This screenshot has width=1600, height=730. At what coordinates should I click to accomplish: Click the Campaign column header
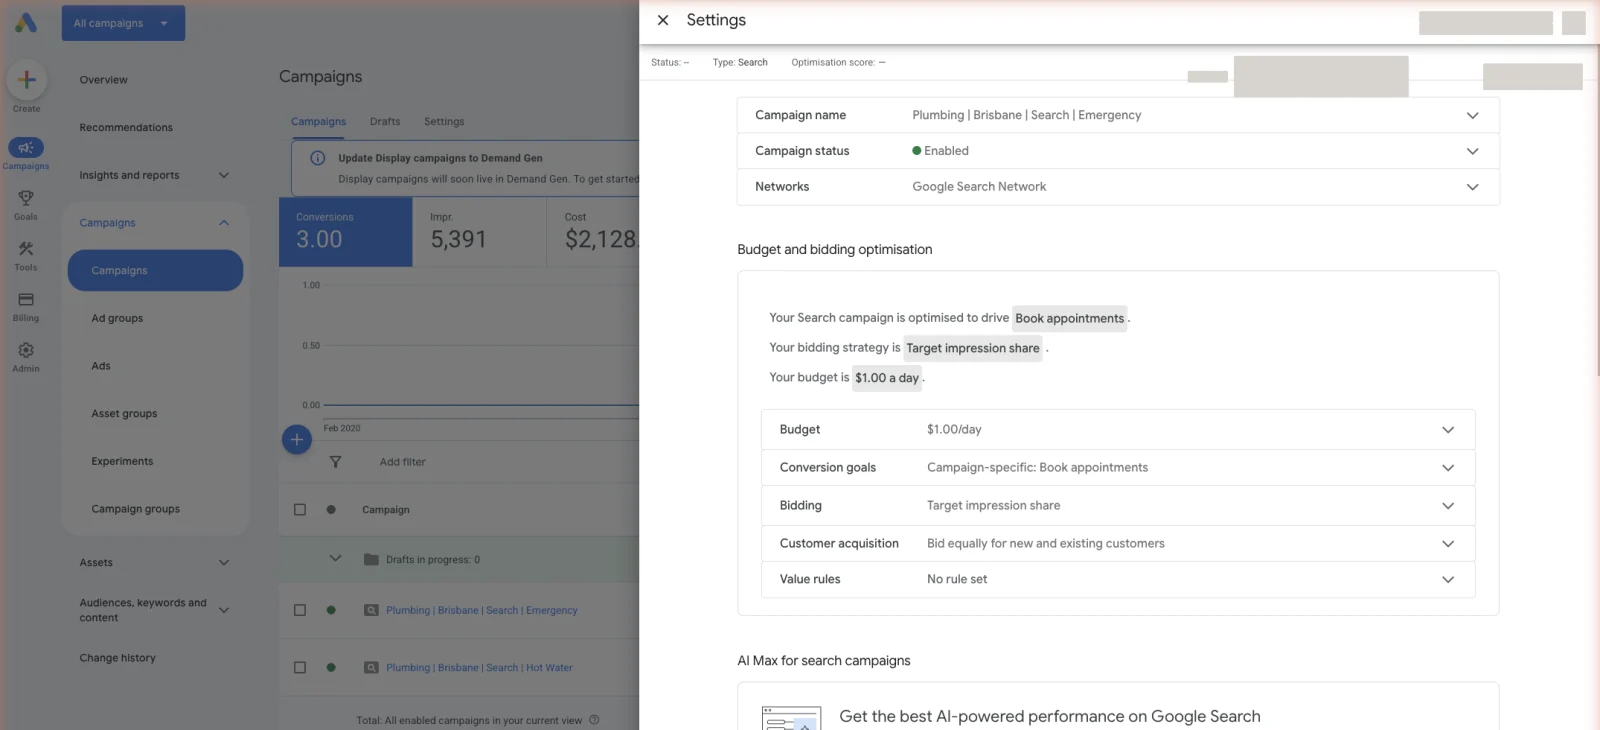pyautogui.click(x=386, y=510)
